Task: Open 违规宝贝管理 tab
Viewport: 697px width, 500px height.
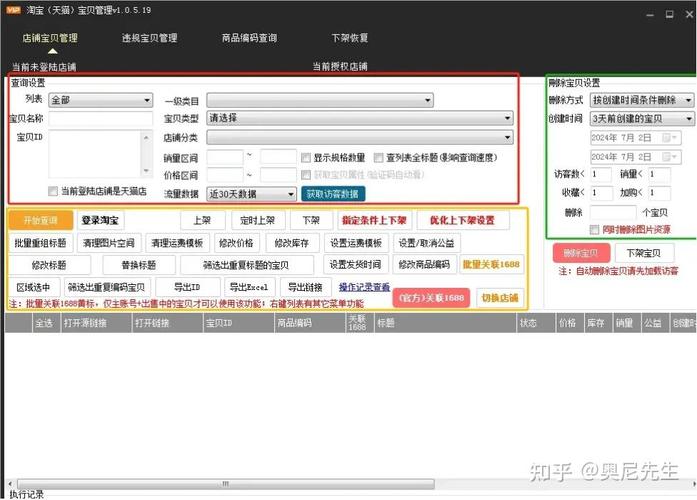Action: pos(150,38)
